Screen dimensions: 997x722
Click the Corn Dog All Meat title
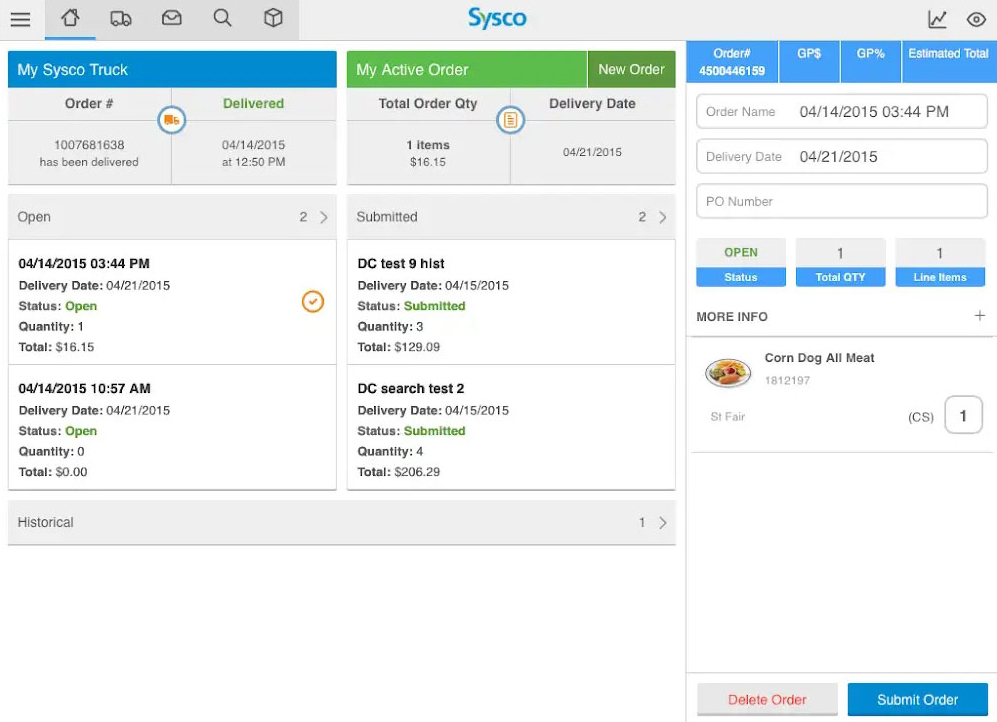(x=819, y=358)
